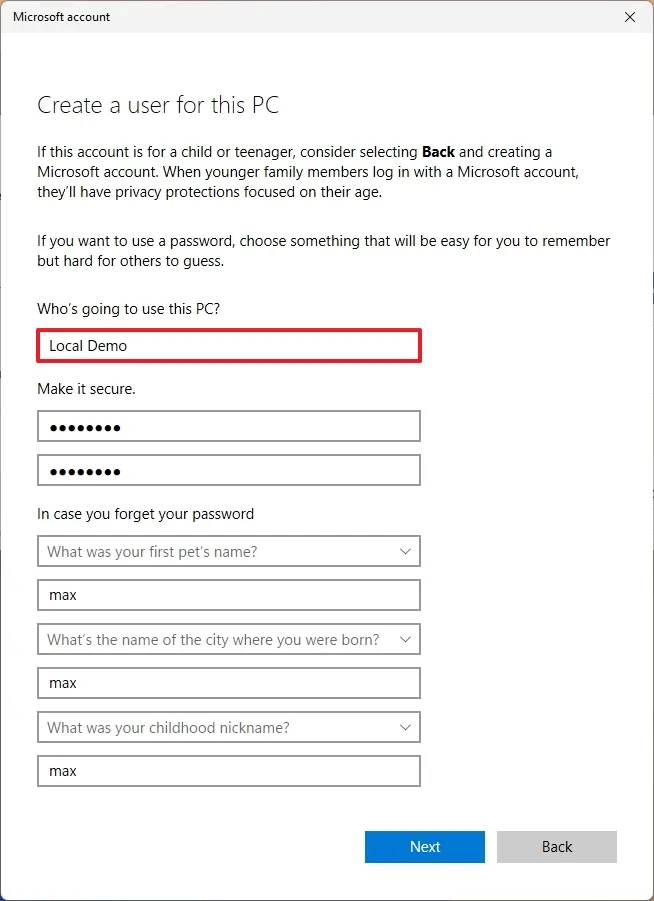Open the childhood nickname question dropdown
Image resolution: width=654 pixels, height=901 pixels.
(228, 727)
